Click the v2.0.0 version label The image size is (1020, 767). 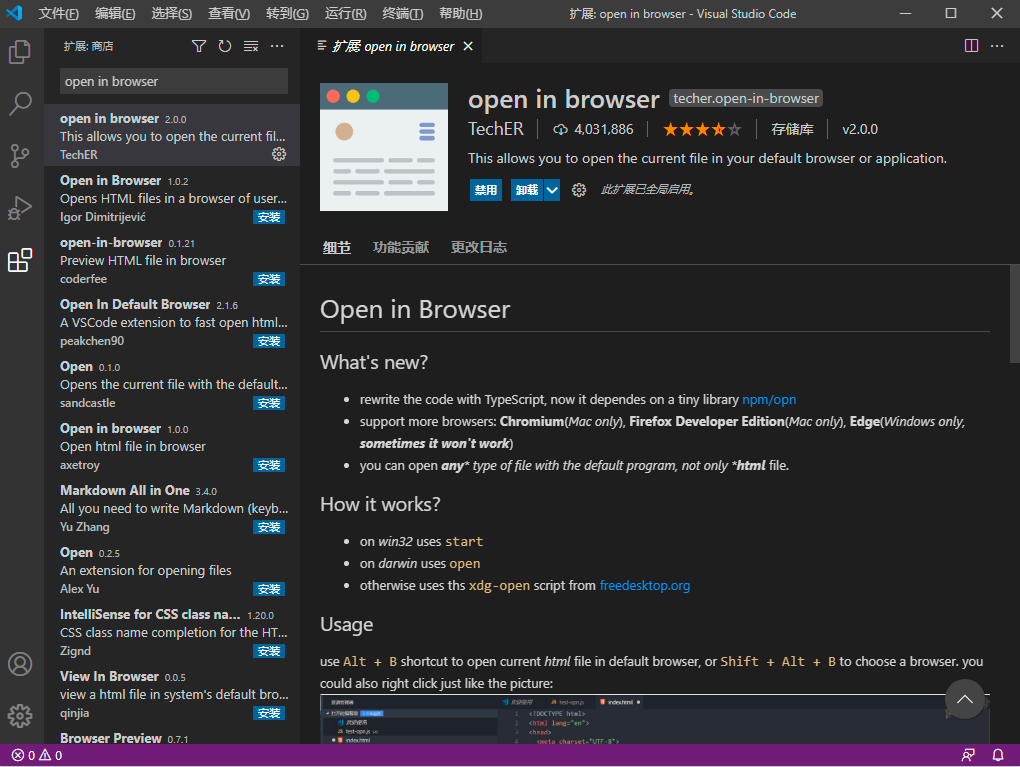click(x=860, y=129)
